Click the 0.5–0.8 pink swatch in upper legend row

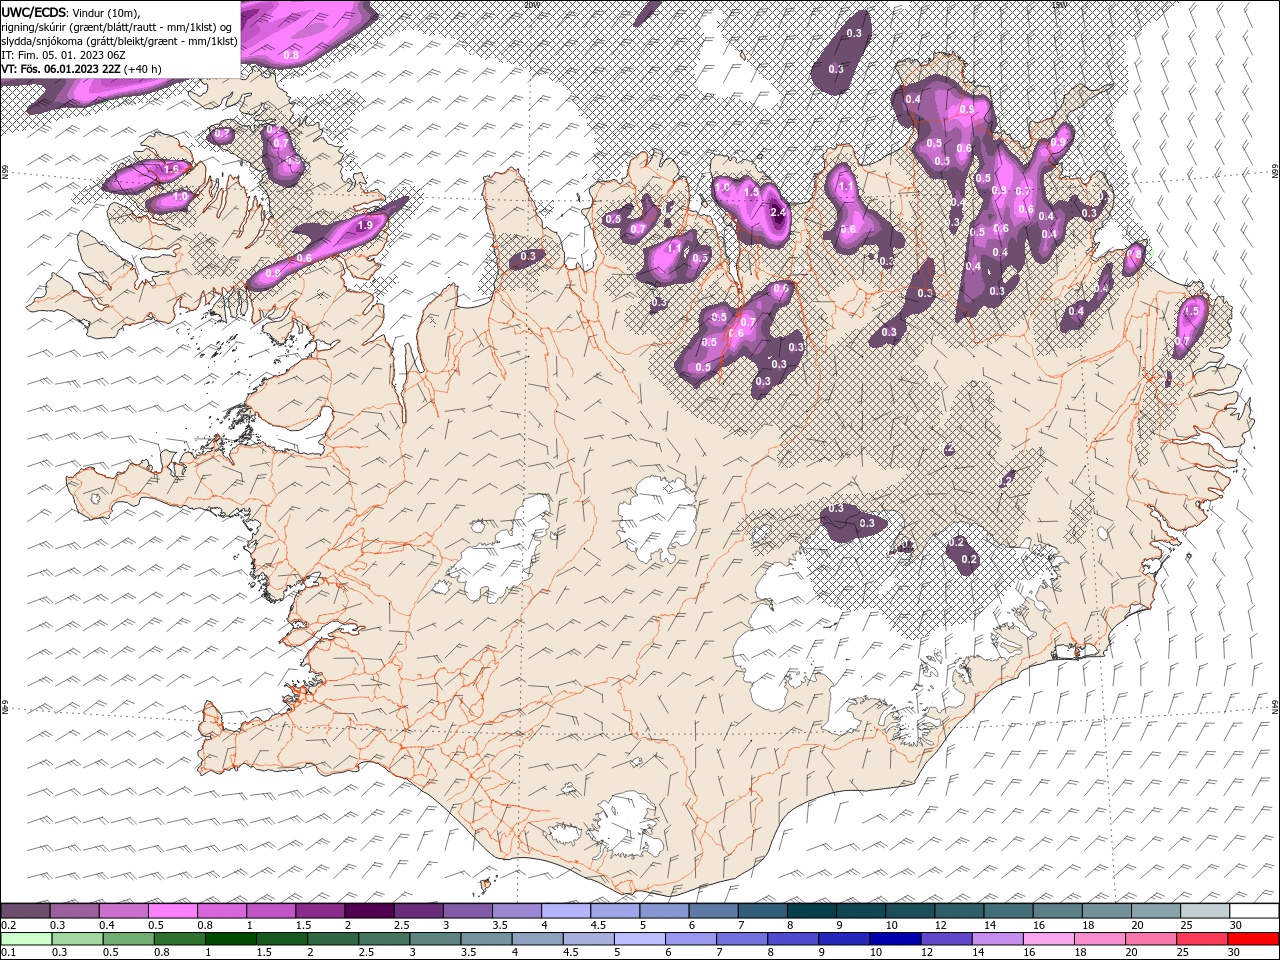[x=172, y=911]
